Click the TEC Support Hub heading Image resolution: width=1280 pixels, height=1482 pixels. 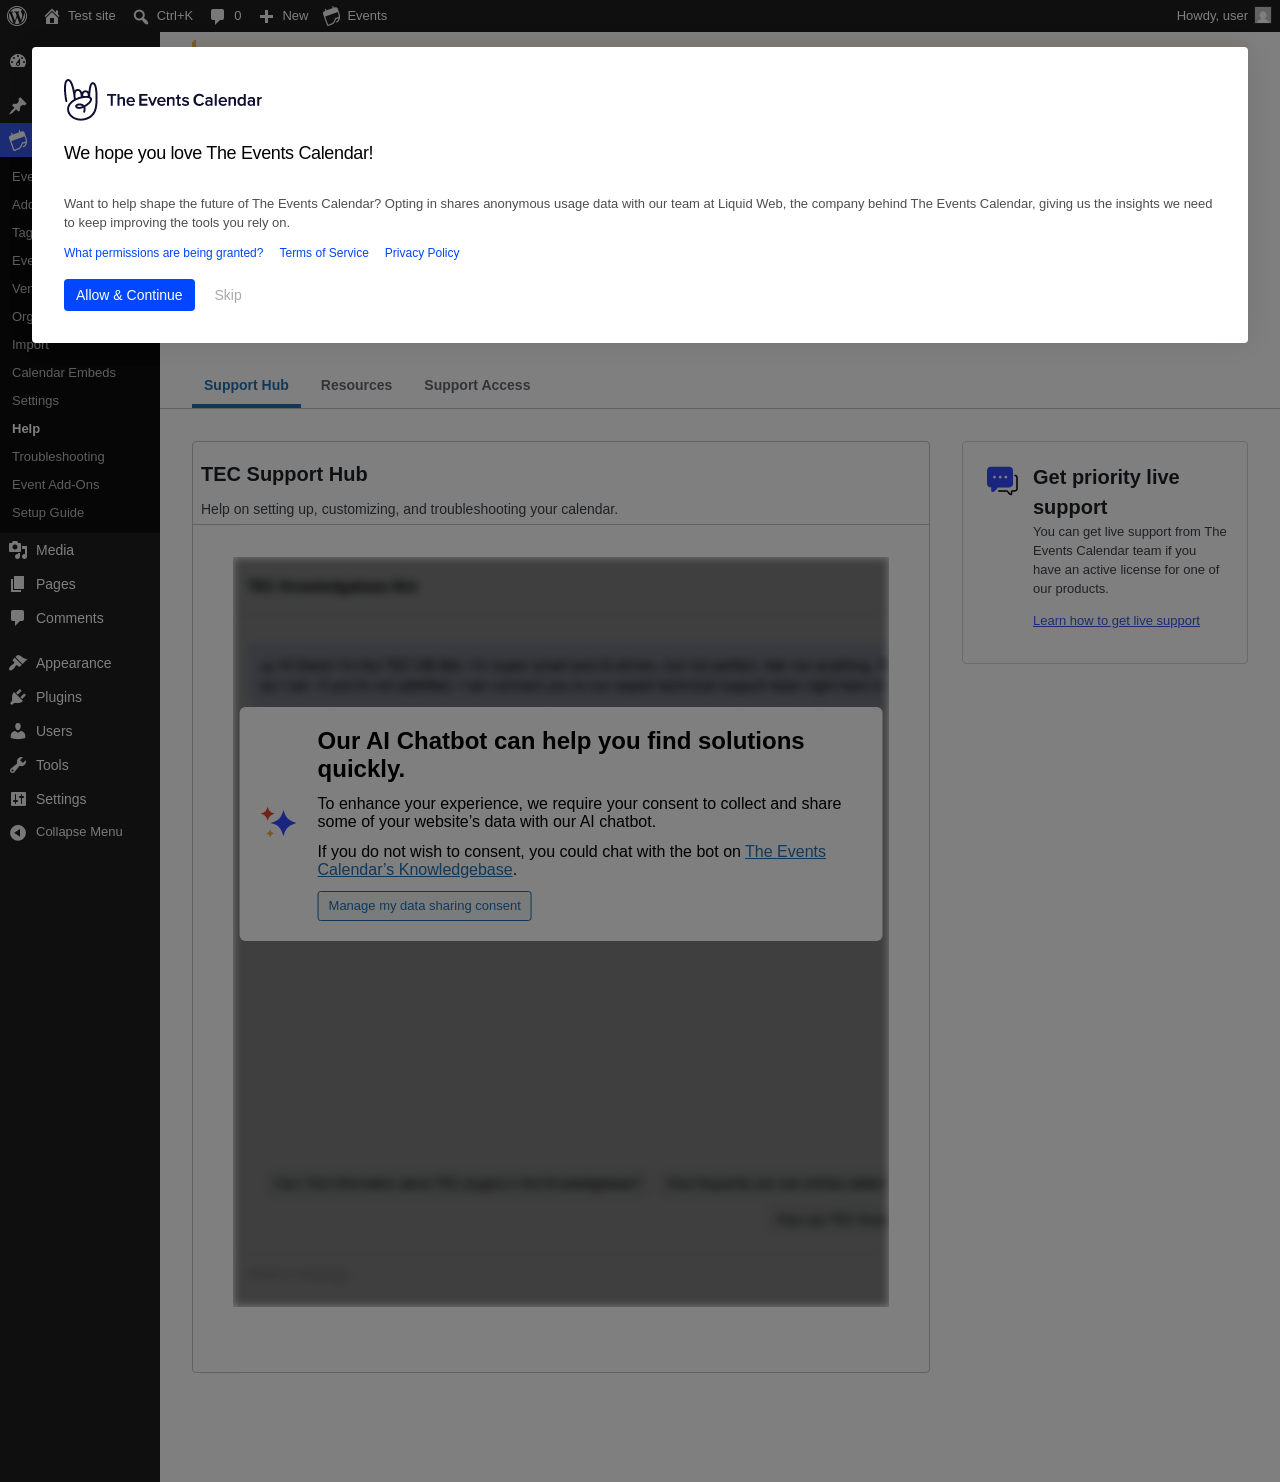click(284, 474)
